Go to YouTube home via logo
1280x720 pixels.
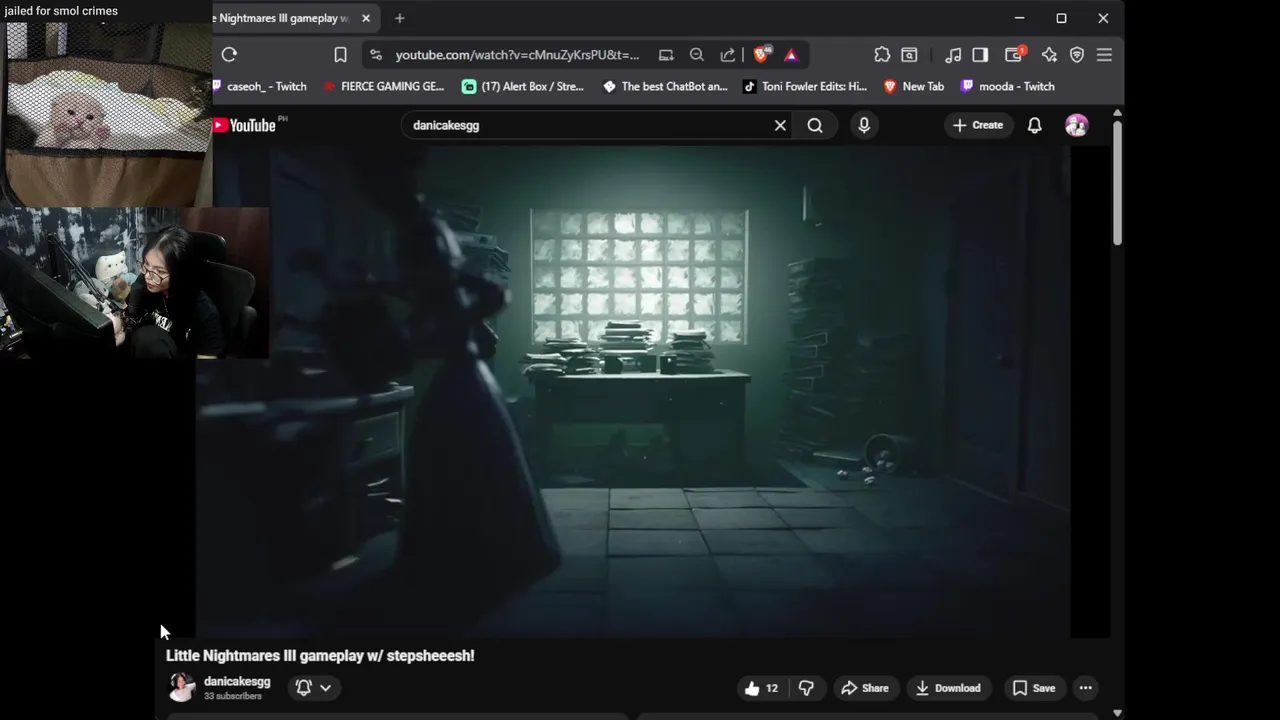244,125
